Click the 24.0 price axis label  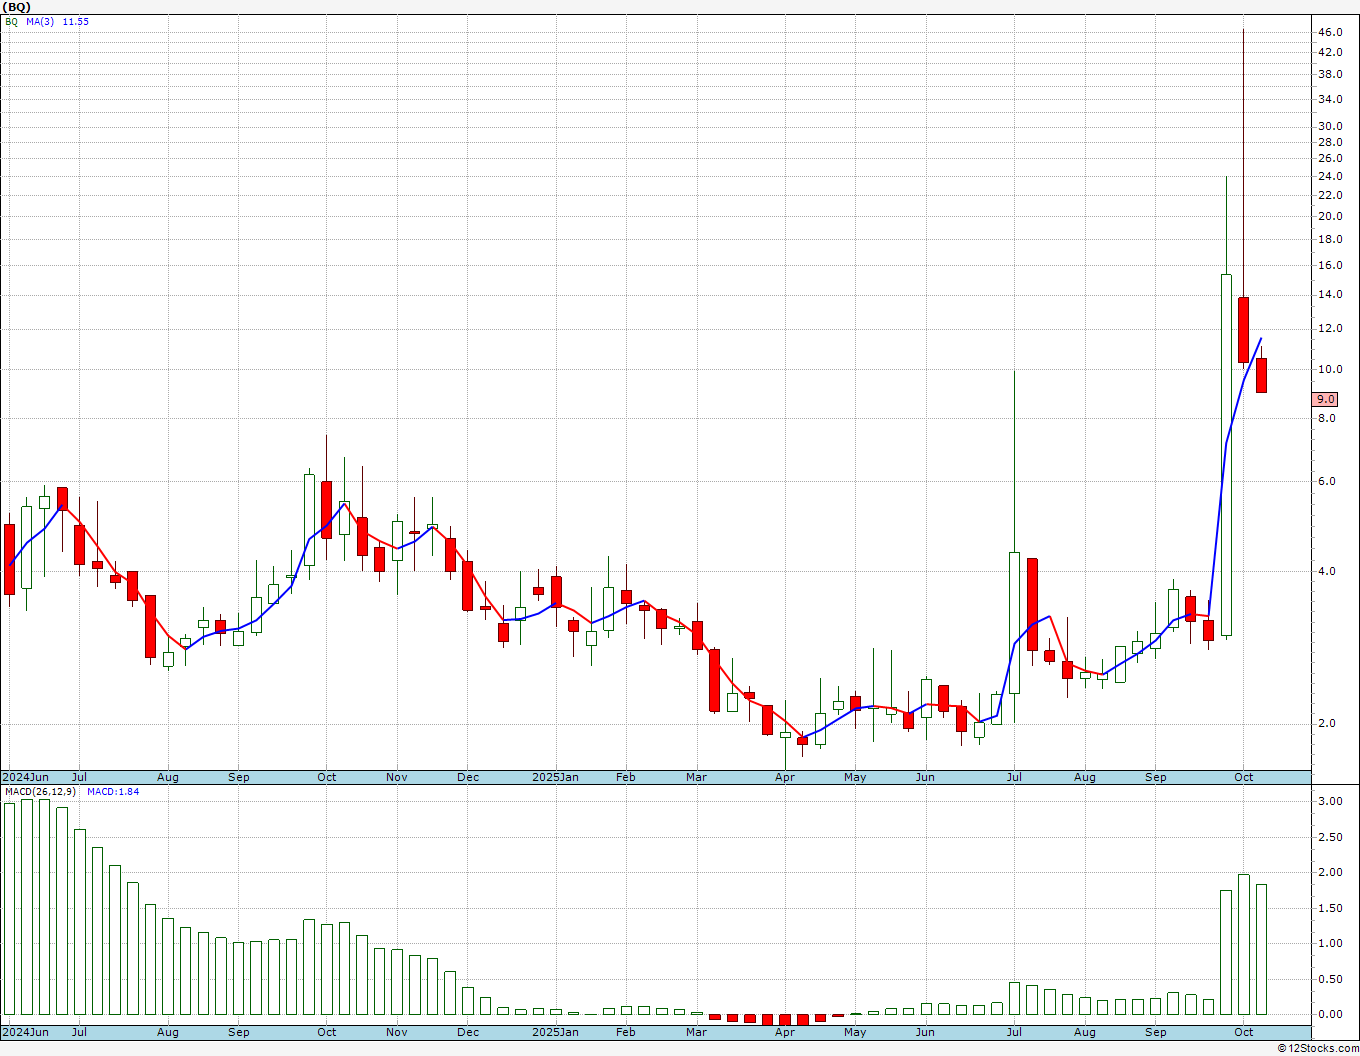pyautogui.click(x=1330, y=177)
